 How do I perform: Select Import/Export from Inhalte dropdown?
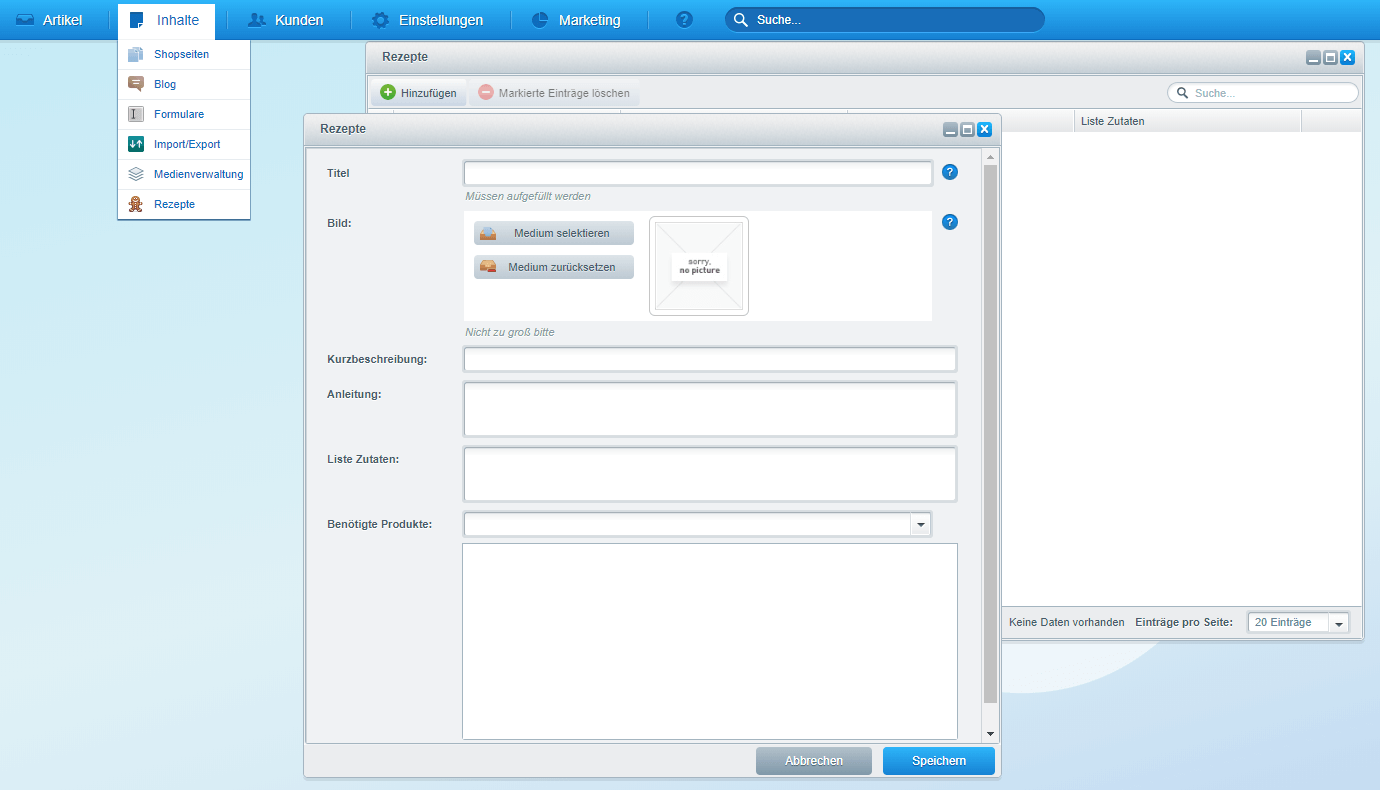184,144
